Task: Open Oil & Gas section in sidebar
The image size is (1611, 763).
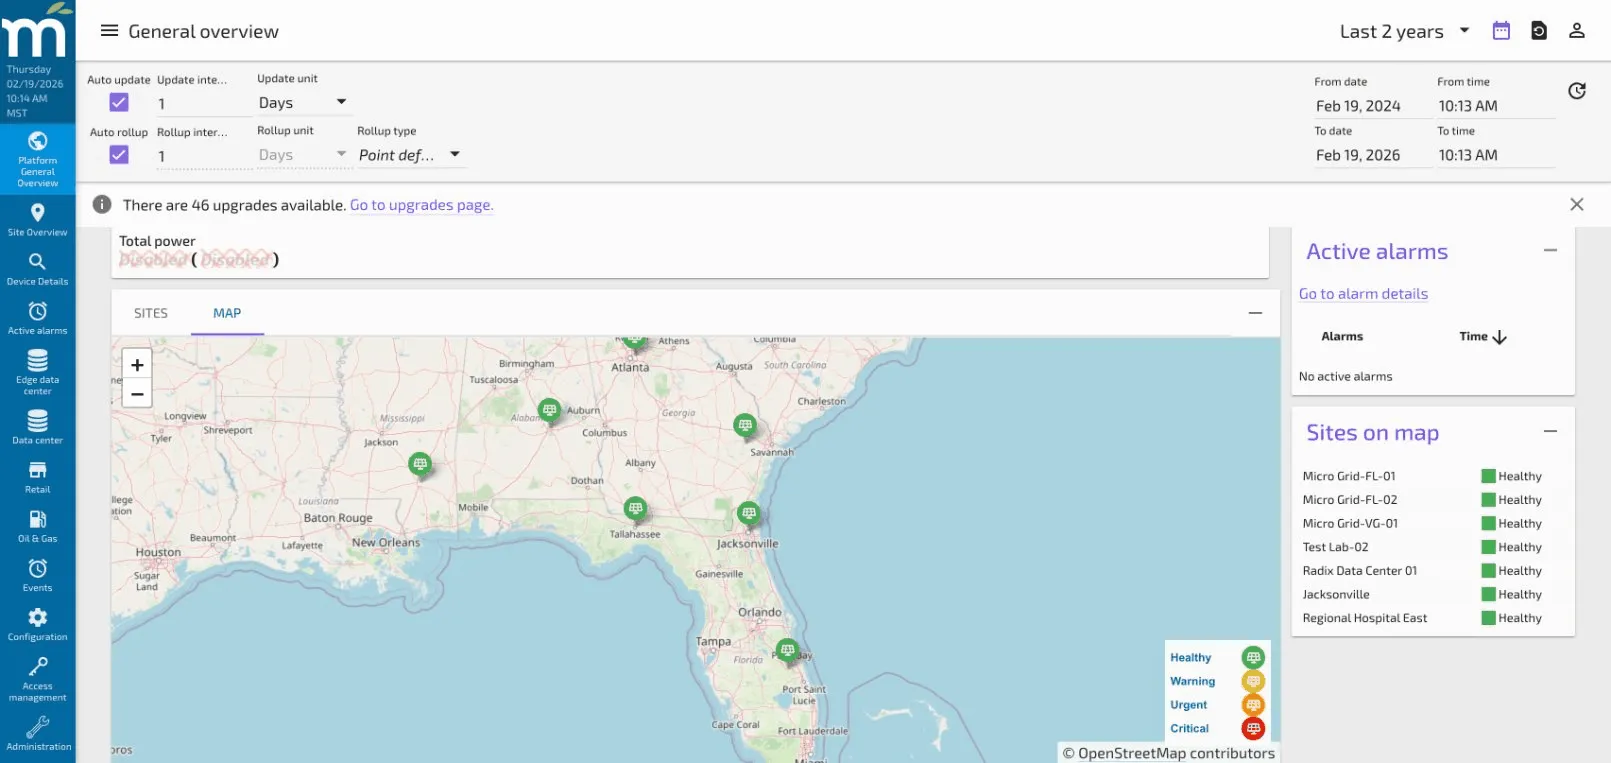Action: [x=38, y=526]
